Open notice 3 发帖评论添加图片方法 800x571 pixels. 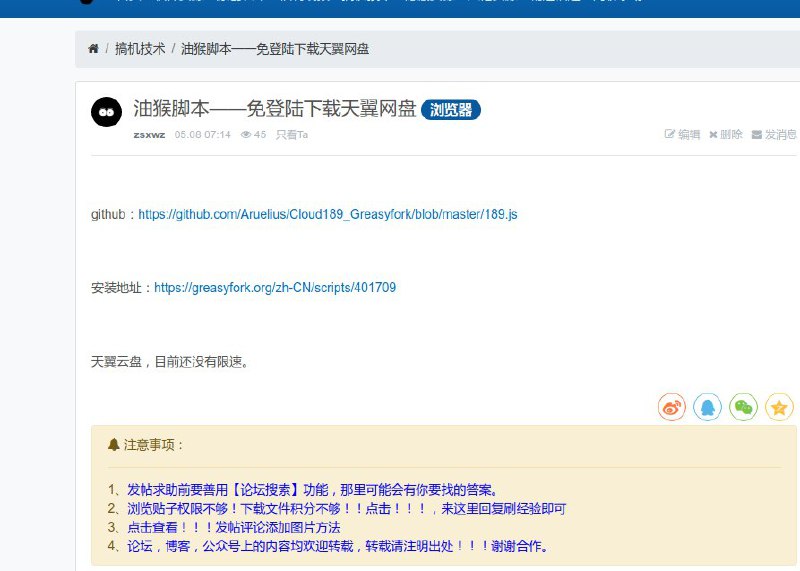[x=234, y=528]
